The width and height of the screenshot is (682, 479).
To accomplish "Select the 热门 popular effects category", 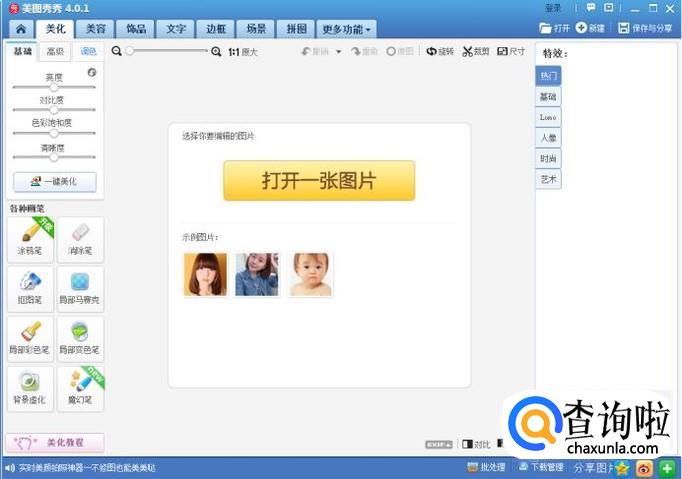I will tap(548, 76).
